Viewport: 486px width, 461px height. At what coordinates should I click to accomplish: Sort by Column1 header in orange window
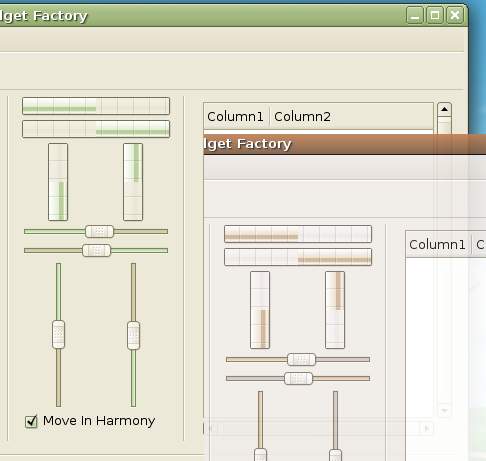pyautogui.click(x=438, y=244)
